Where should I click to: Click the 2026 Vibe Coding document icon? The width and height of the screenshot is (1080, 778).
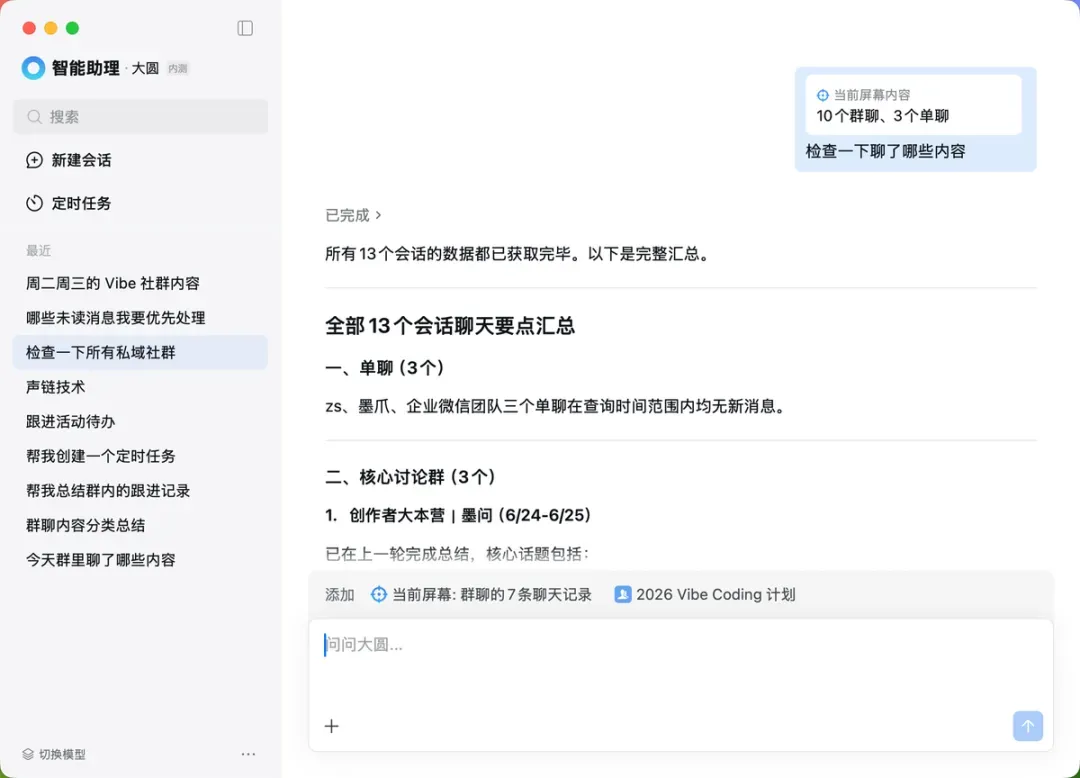tap(623, 594)
